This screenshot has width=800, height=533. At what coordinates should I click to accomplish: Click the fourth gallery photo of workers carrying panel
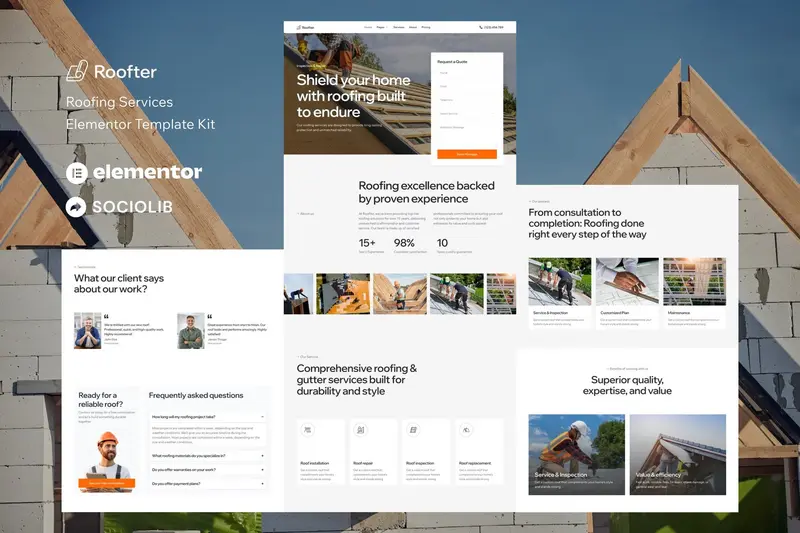pyautogui.click(x=457, y=294)
